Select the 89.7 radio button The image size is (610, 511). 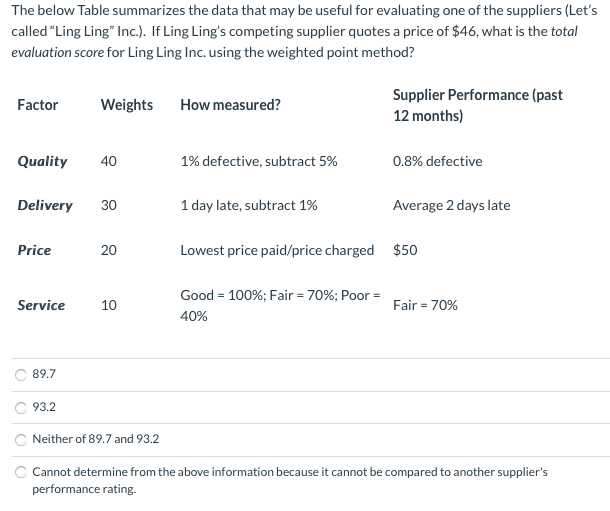tap(21, 375)
